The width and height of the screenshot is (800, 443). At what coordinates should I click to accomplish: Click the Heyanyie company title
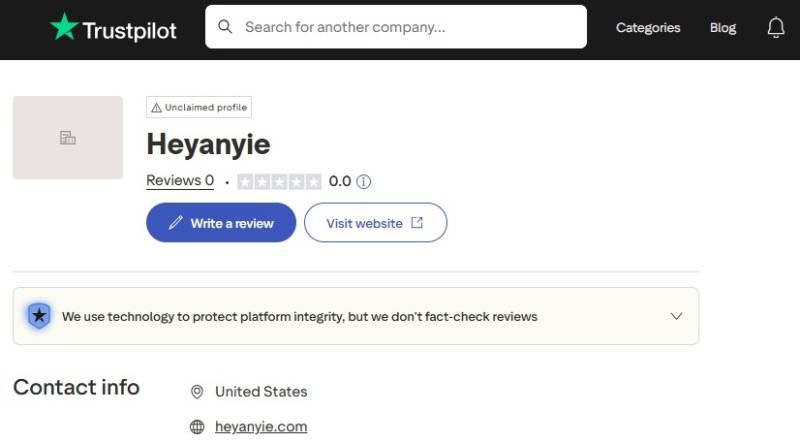click(208, 144)
